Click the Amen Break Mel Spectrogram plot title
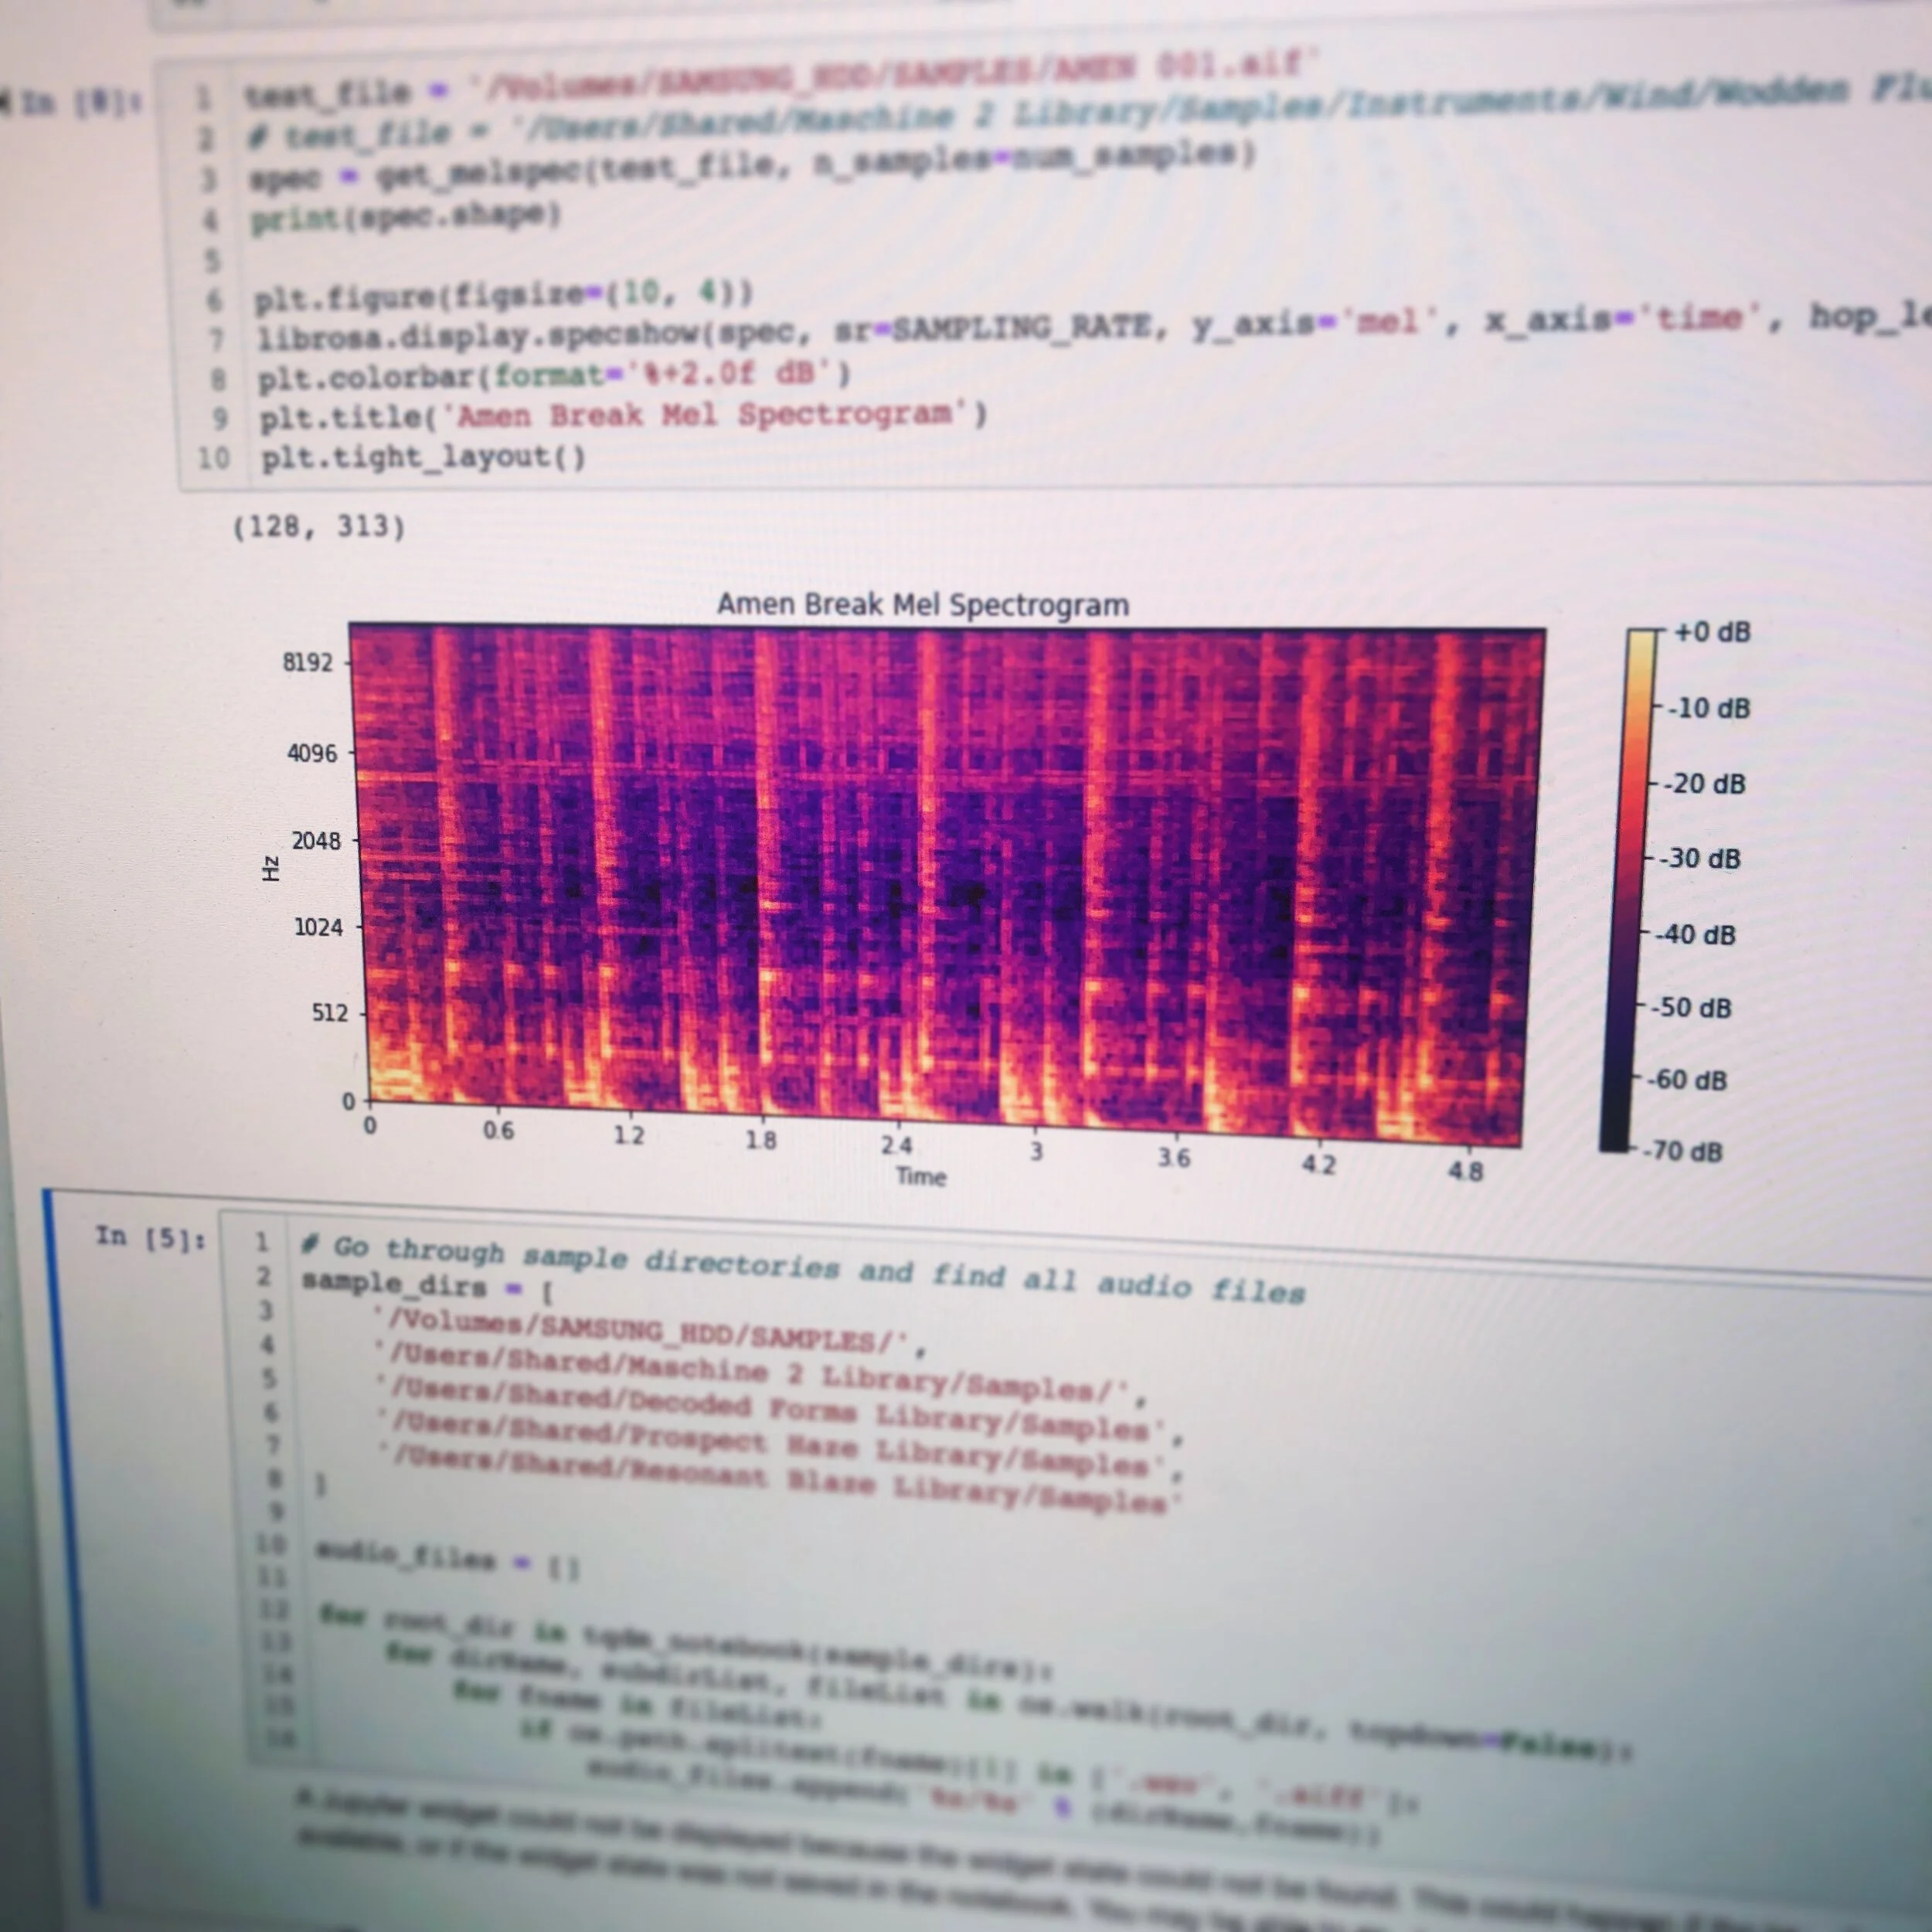 (923, 605)
